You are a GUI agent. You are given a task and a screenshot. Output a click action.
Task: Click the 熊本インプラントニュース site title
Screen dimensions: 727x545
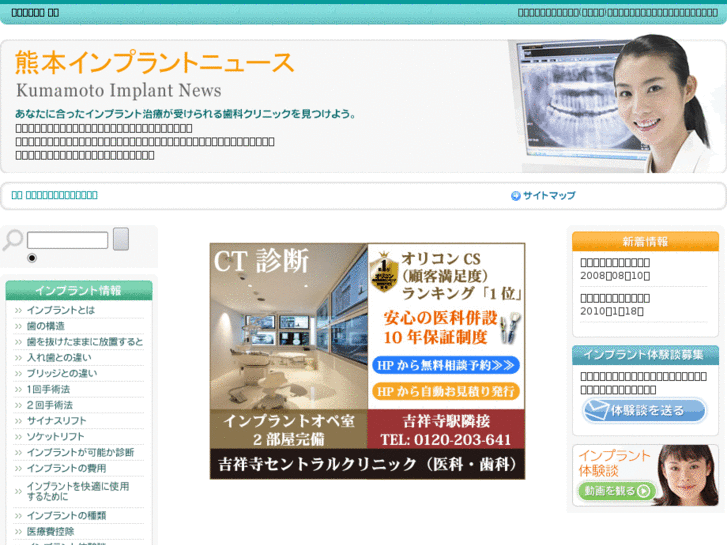coord(154,62)
